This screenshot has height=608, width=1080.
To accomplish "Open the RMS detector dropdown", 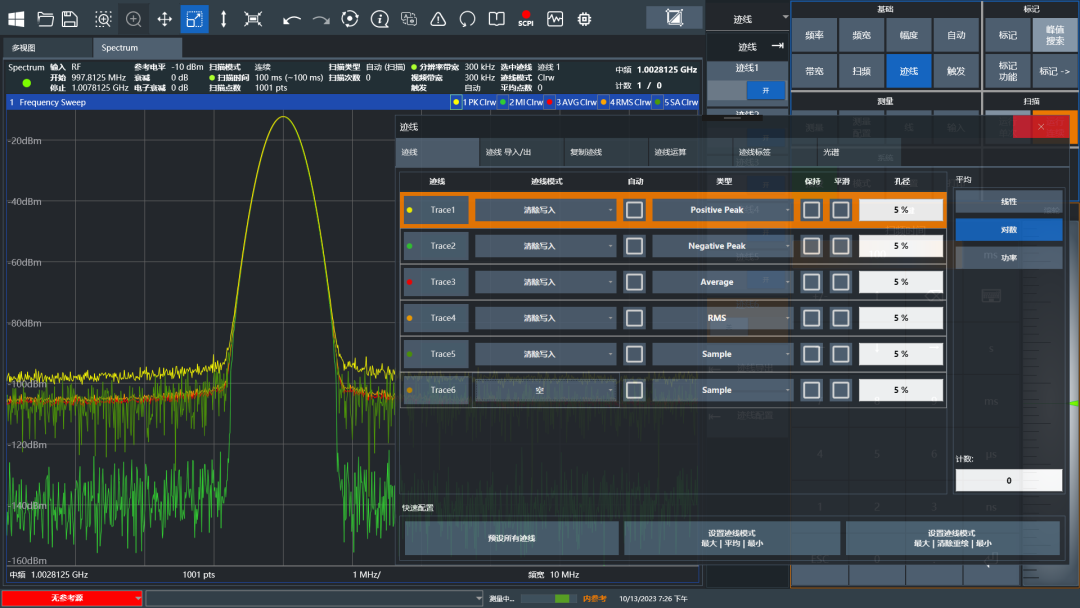I will [x=723, y=317].
